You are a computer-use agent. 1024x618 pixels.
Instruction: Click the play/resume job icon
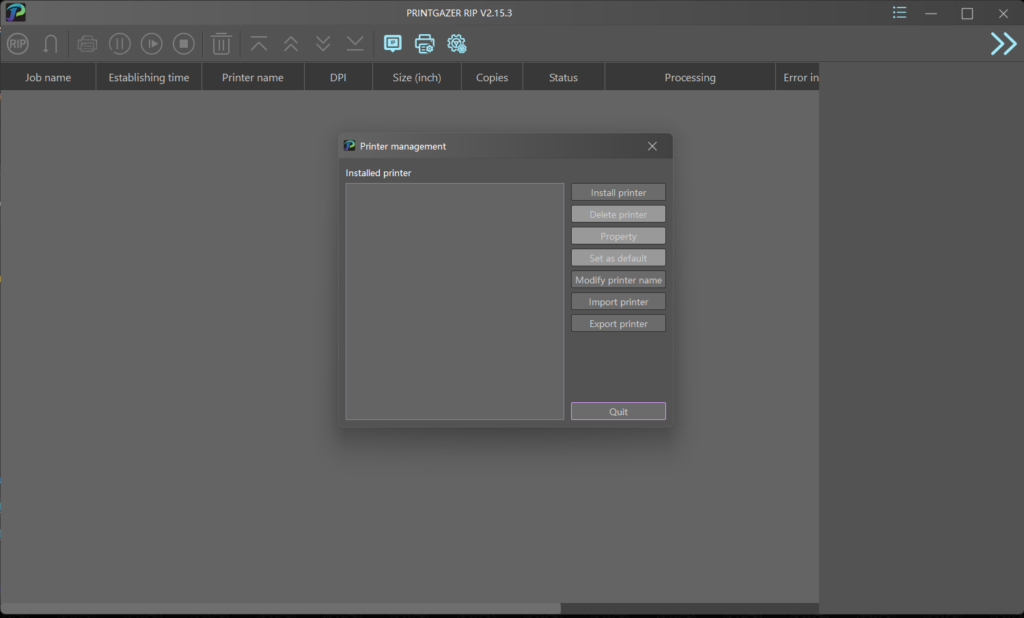(152, 44)
